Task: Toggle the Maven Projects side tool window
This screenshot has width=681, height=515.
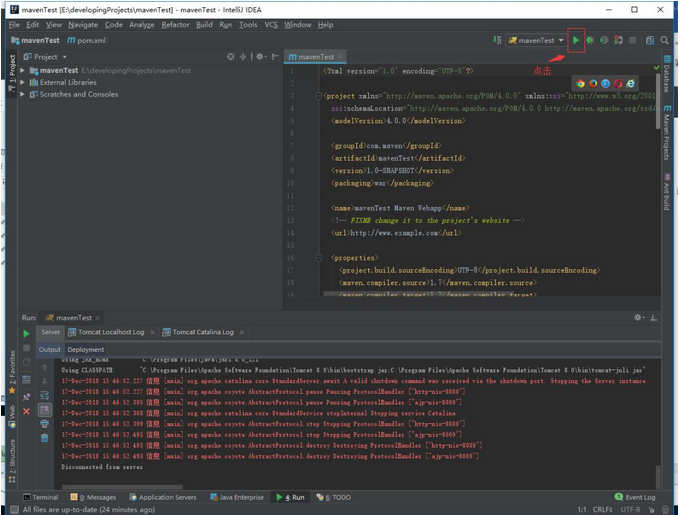Action: pyautogui.click(x=667, y=132)
